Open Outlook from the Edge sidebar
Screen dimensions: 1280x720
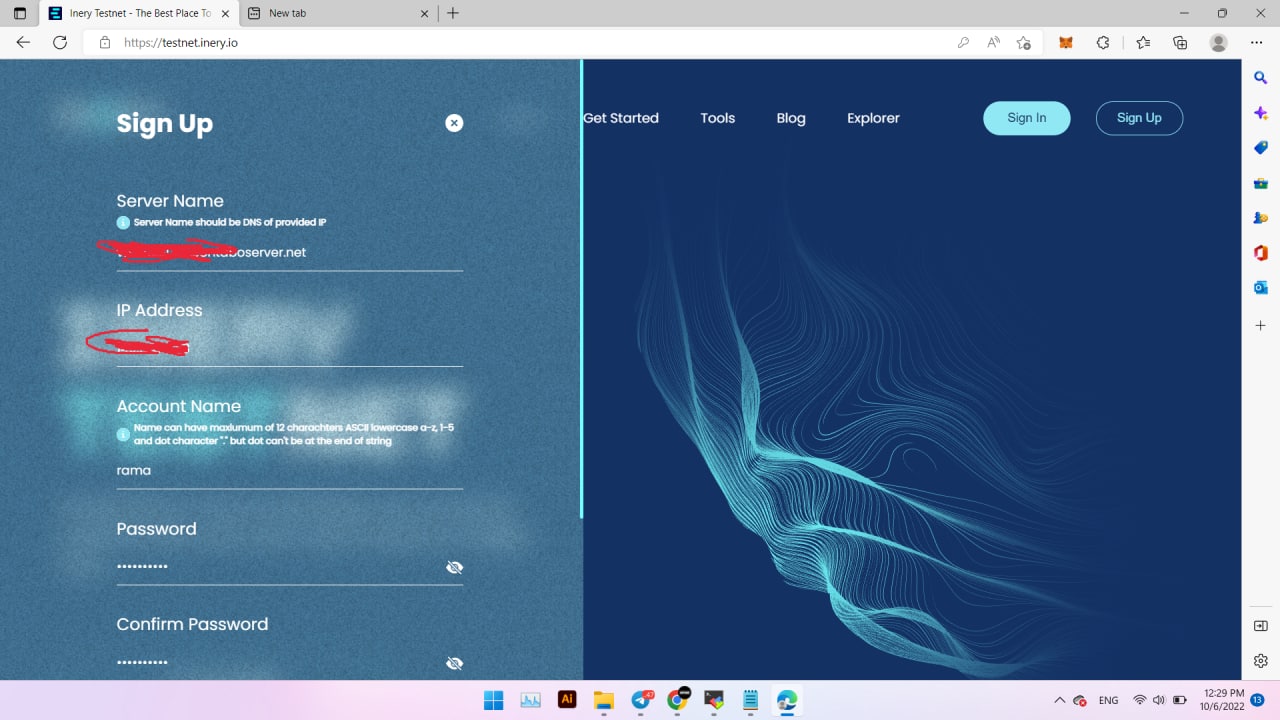click(x=1260, y=287)
